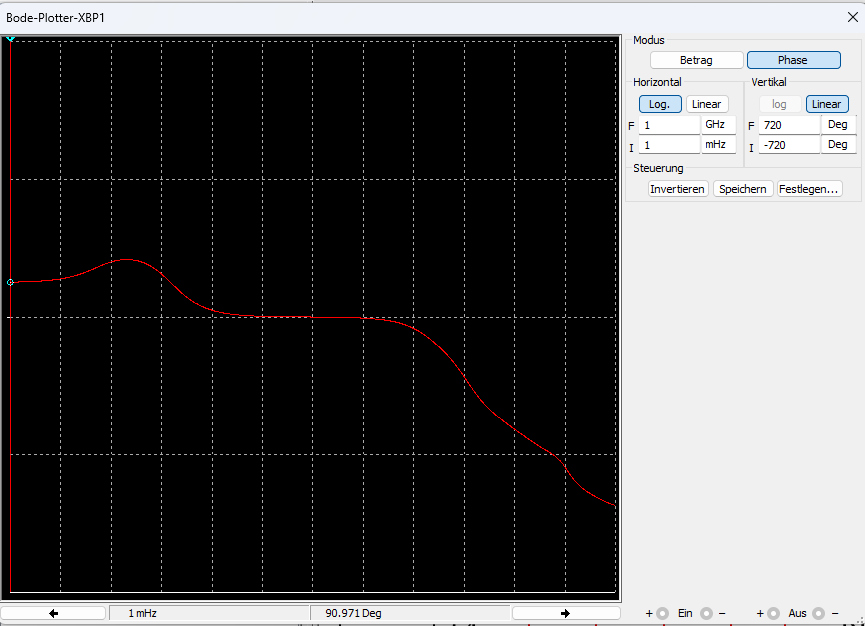Click the Modus group label
The height and width of the screenshot is (626, 865).
(649, 40)
